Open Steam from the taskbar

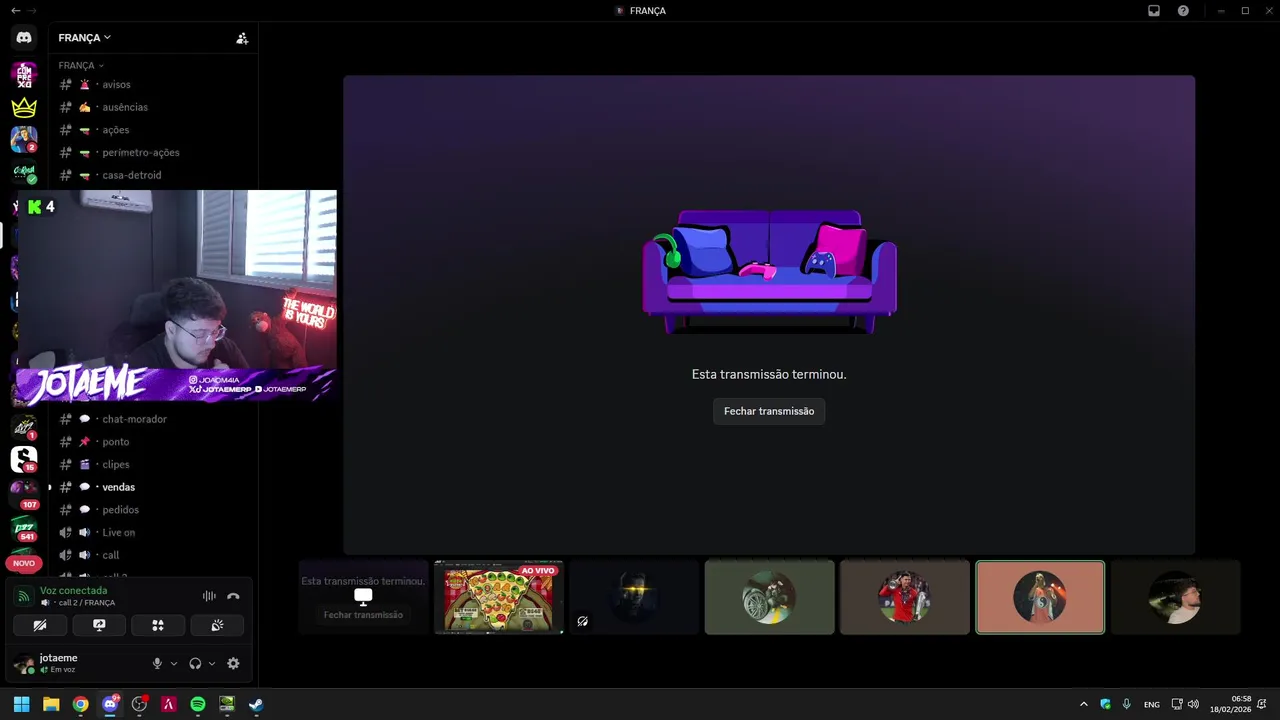256,704
